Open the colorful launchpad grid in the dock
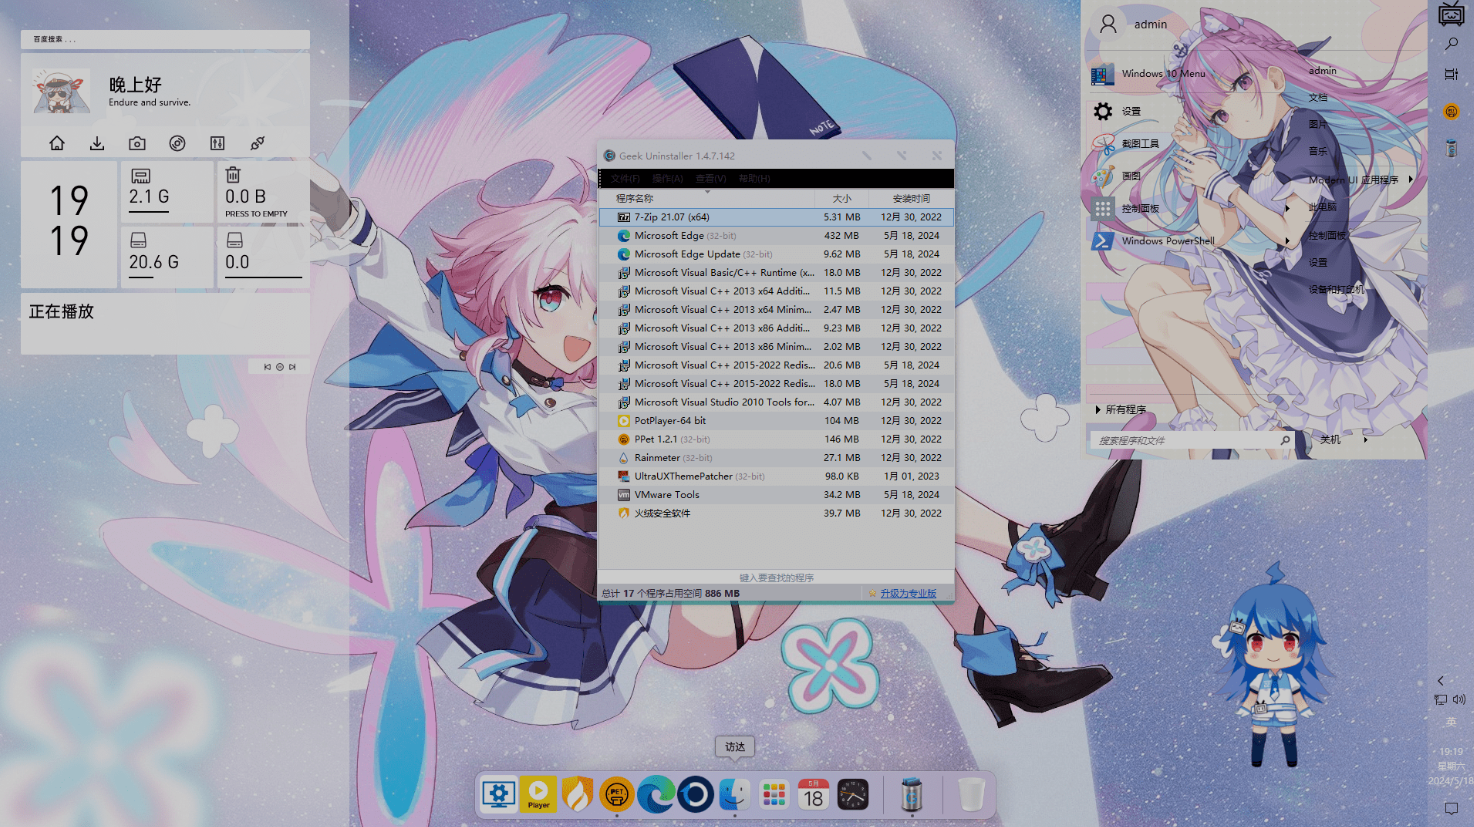1474x827 pixels. 774,795
